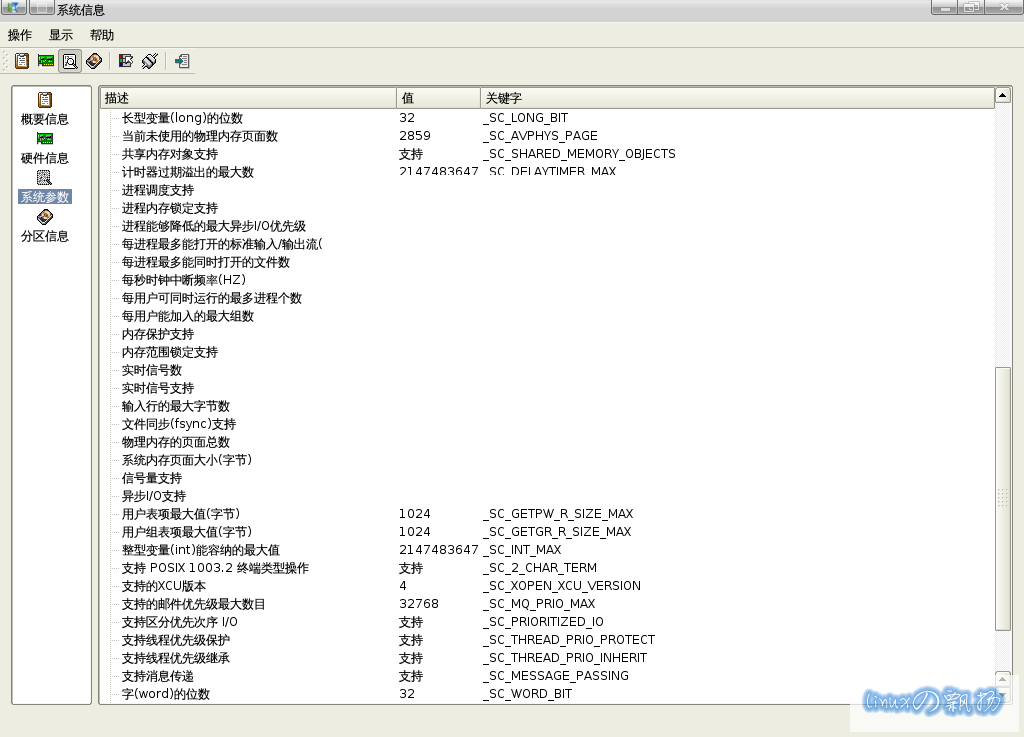
Task: Switch to 分区信息 in the sidebar
Action: pos(45,226)
